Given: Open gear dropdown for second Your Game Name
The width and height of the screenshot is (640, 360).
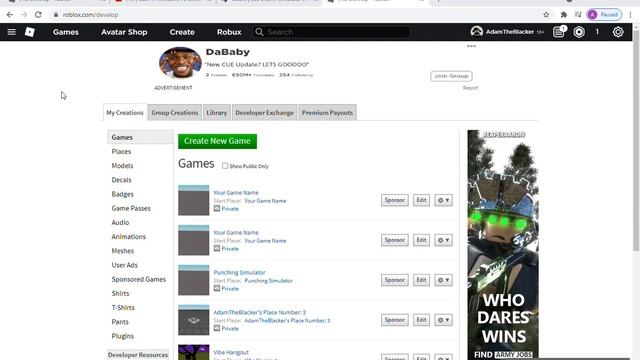Looking at the screenshot, I should [443, 240].
